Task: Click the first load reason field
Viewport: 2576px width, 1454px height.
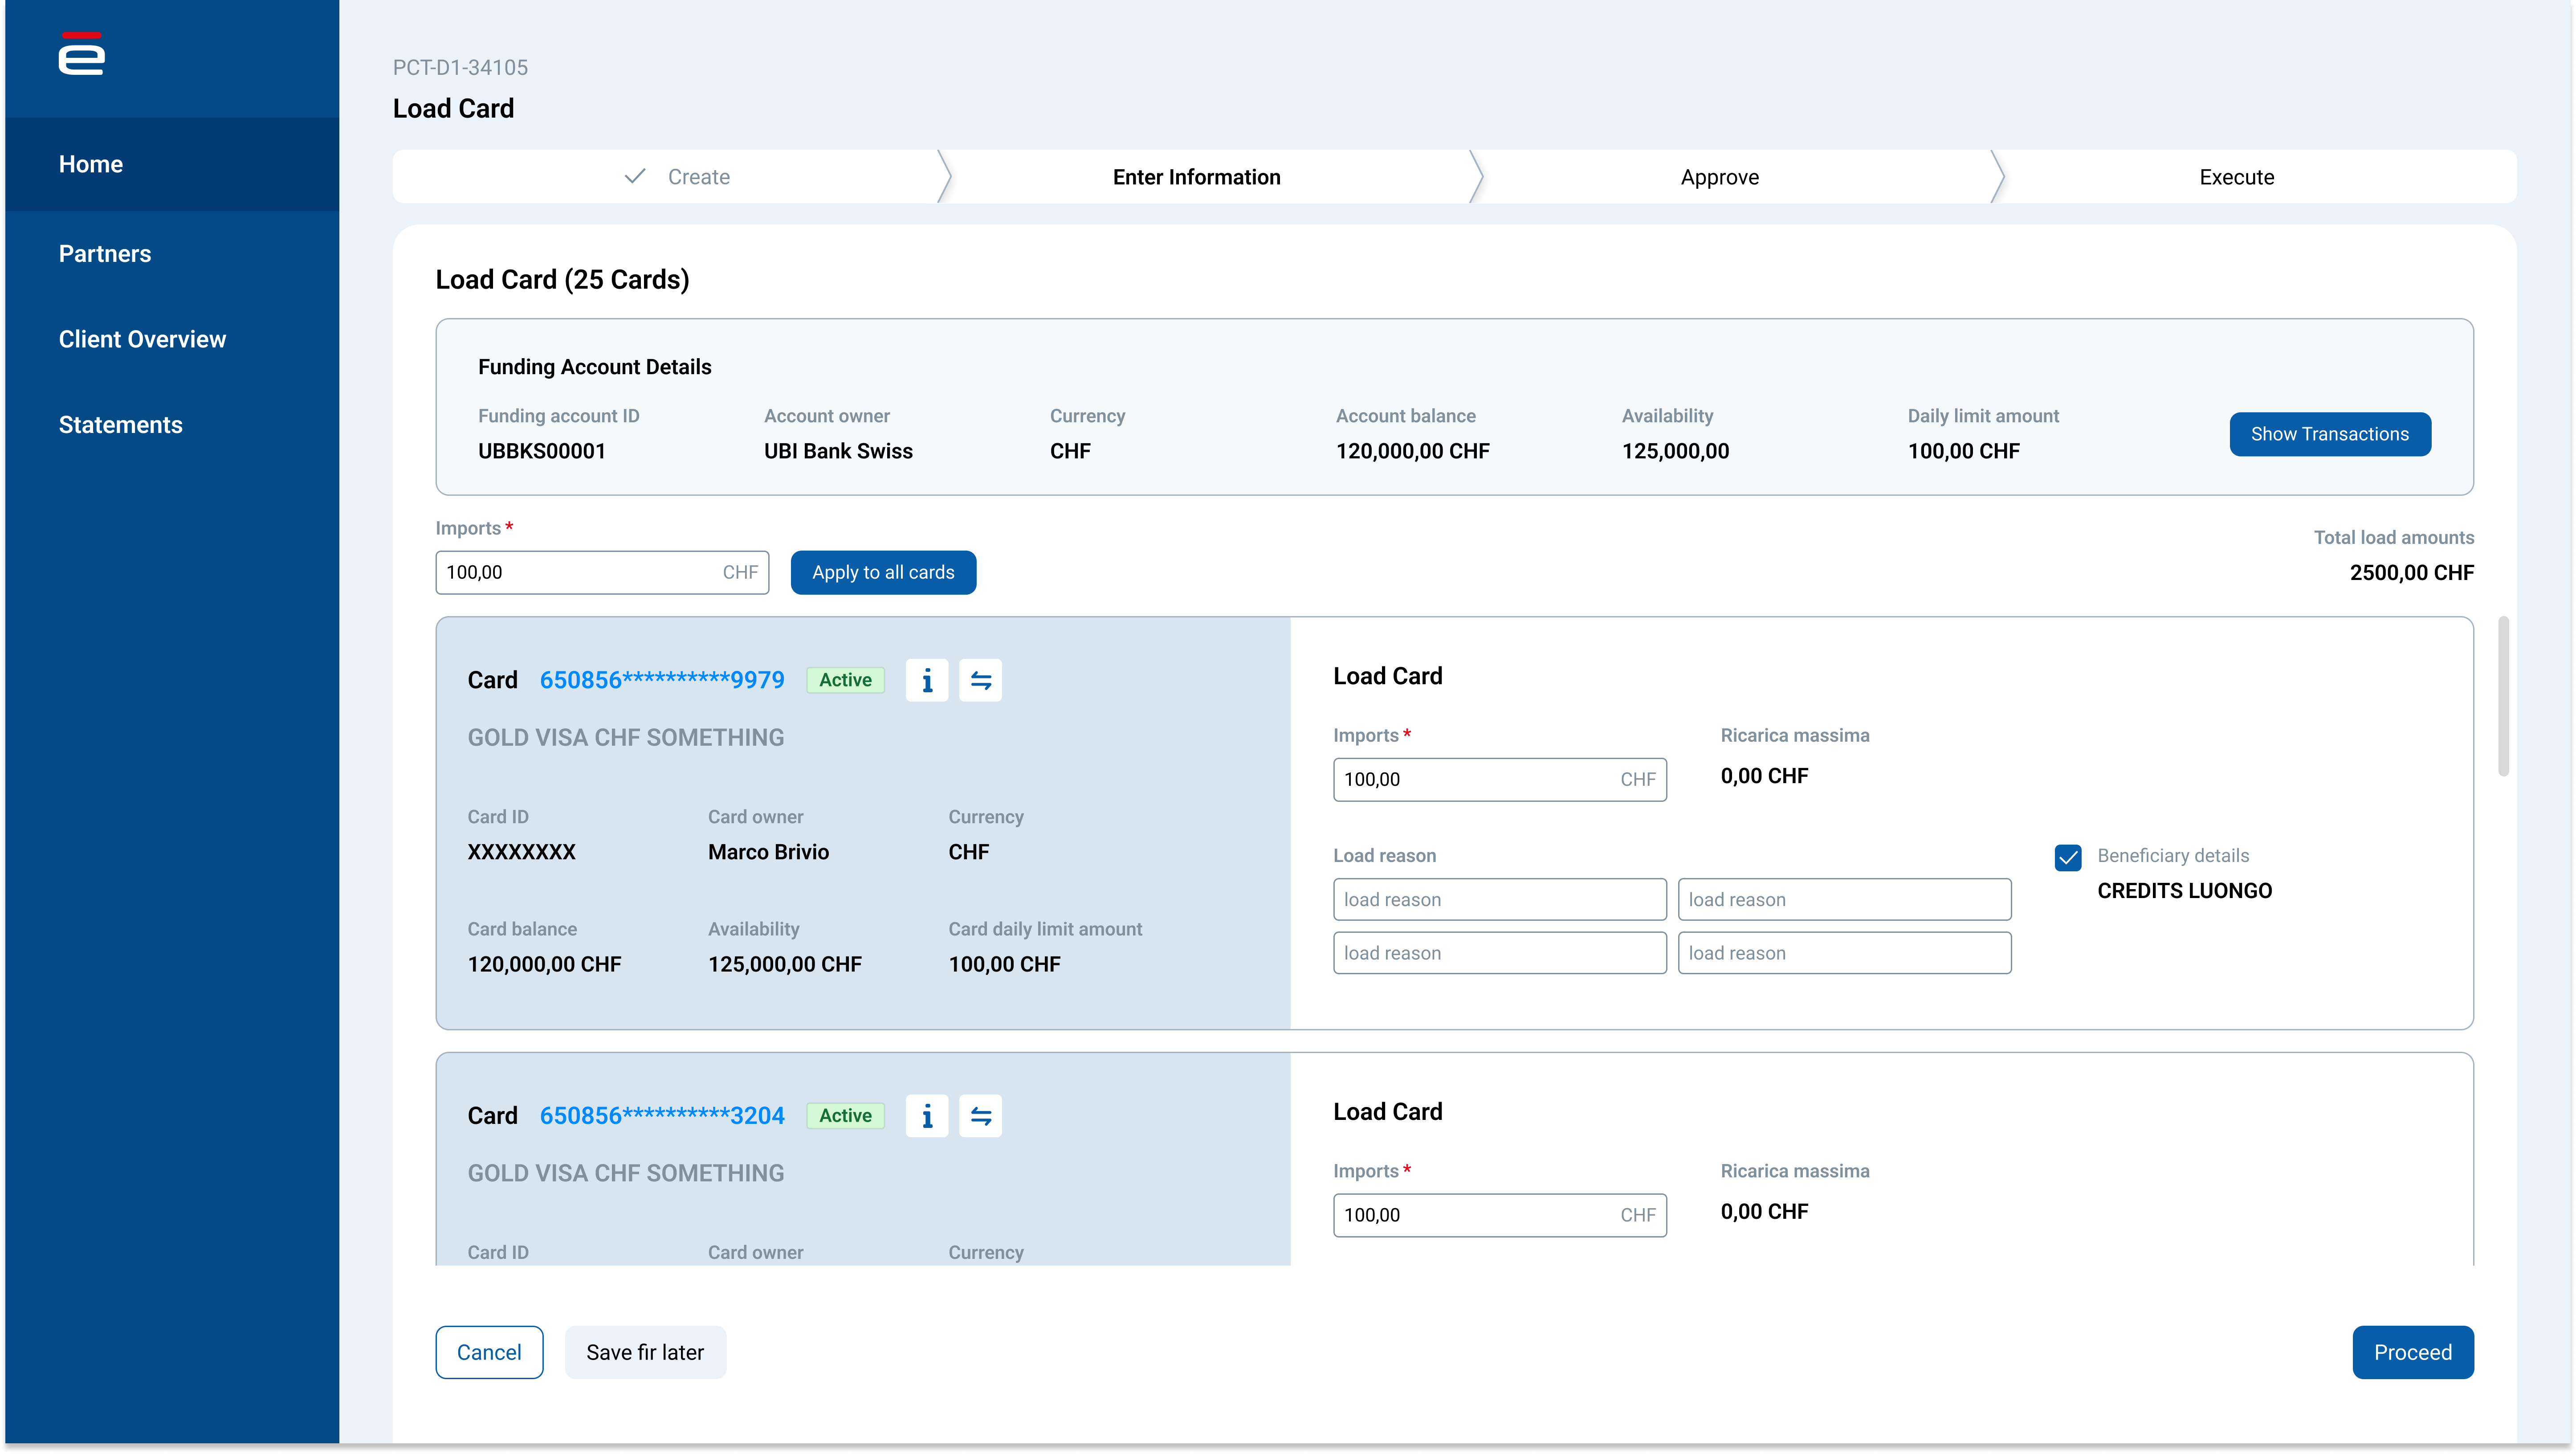Action: 1500,899
